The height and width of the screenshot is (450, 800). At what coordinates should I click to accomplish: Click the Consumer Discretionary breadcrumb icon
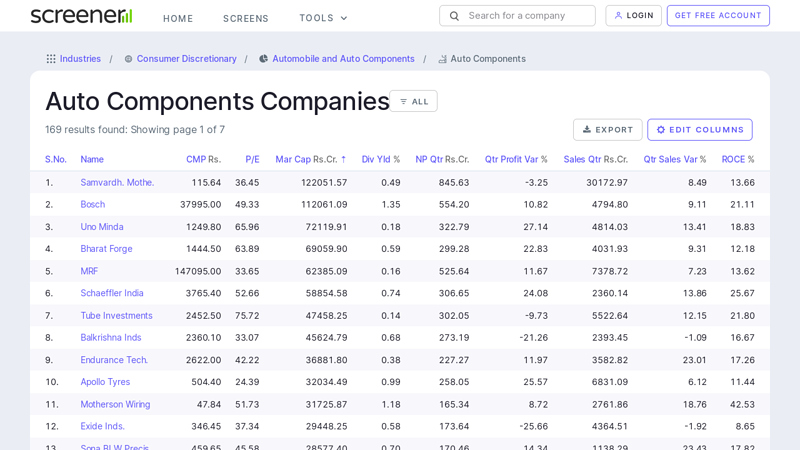(x=128, y=59)
